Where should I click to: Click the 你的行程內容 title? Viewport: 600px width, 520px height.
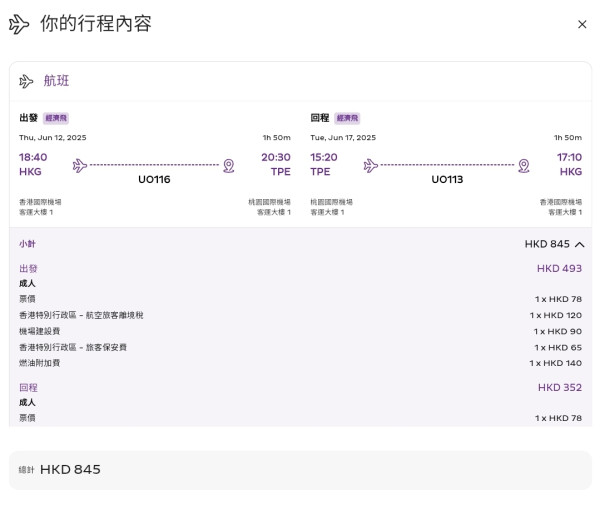[x=96, y=23]
